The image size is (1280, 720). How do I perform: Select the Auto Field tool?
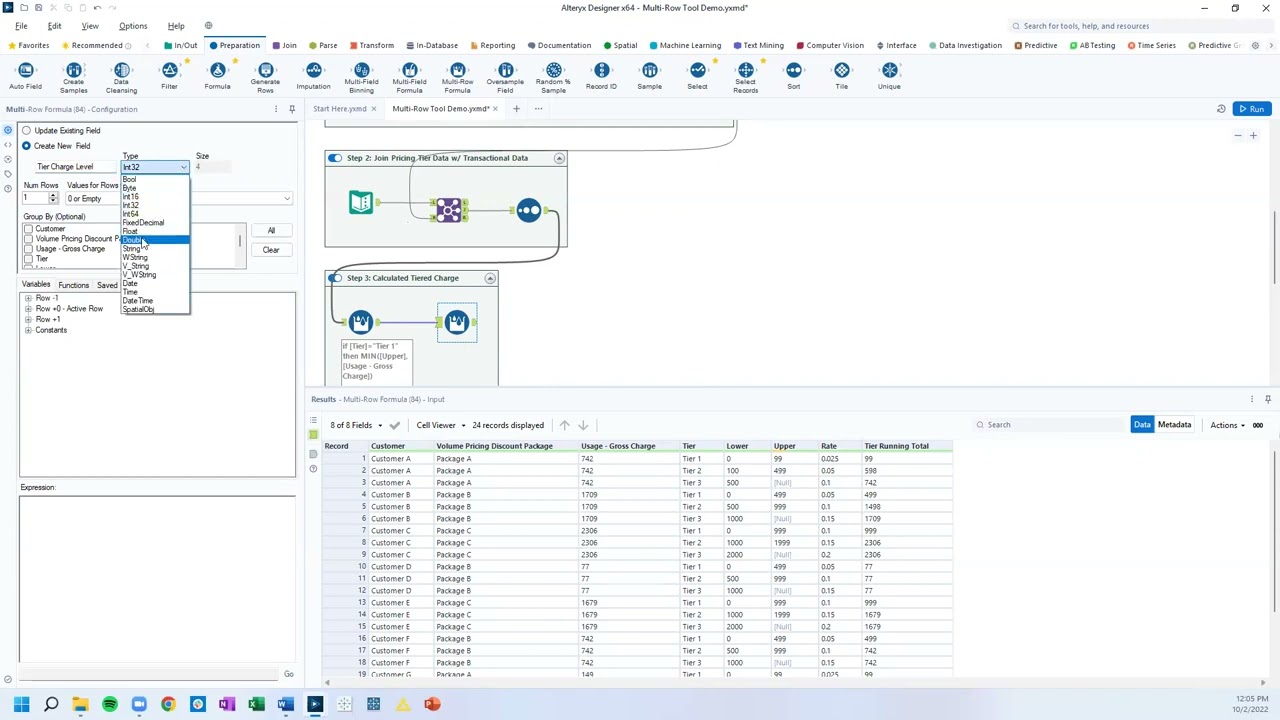[26, 76]
